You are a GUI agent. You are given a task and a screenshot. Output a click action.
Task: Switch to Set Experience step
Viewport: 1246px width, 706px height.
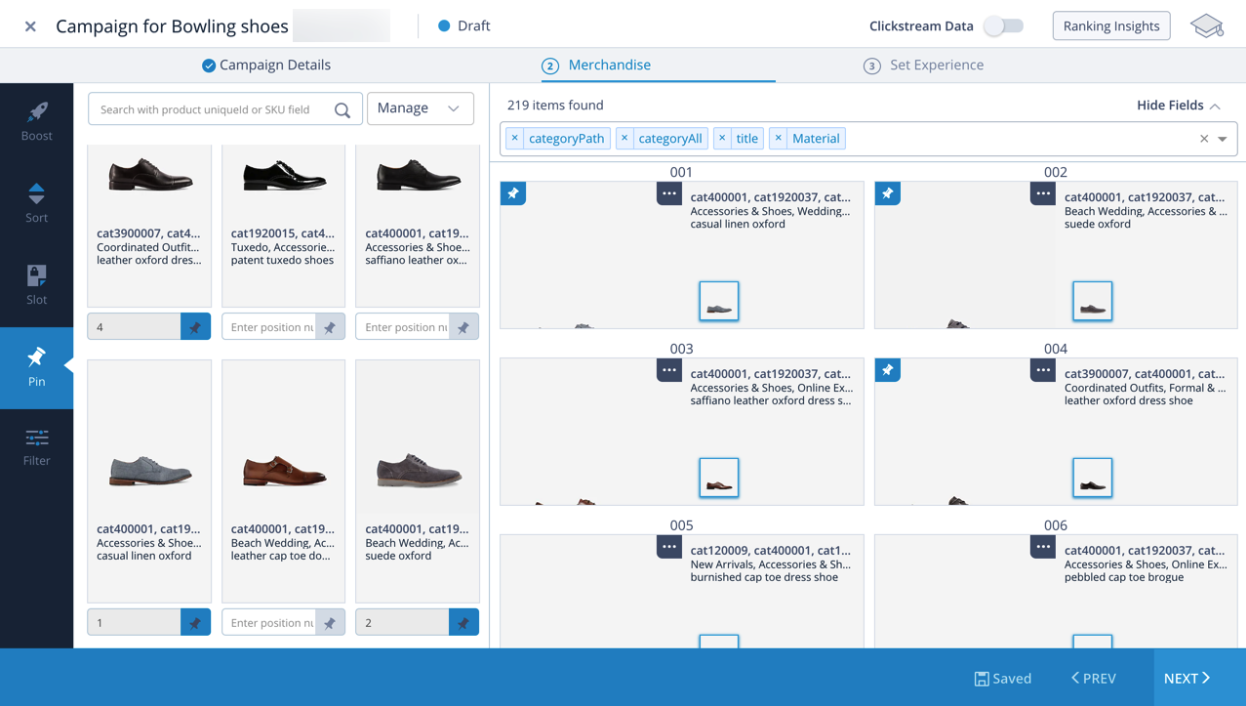pyautogui.click(x=923, y=65)
